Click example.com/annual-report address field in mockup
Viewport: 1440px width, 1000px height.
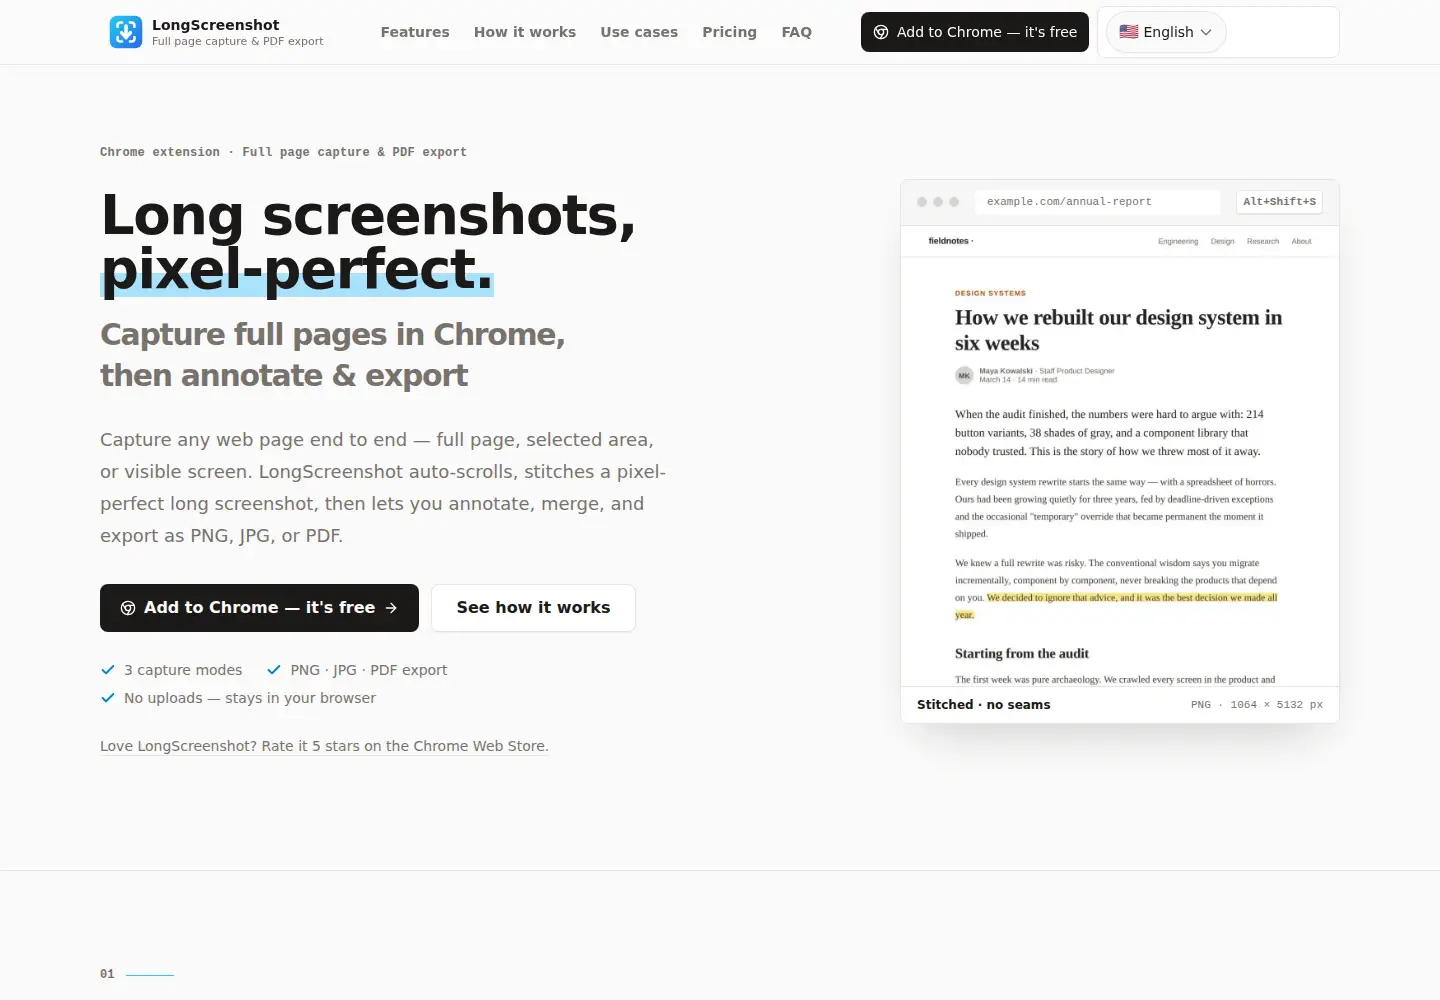(1097, 202)
